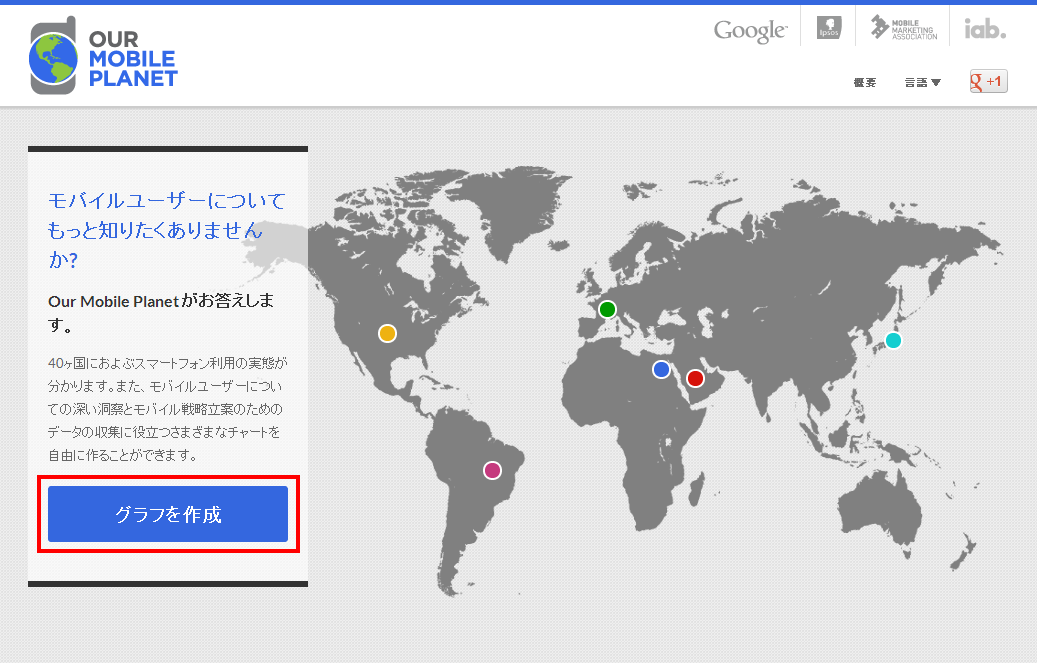Click the arrow next to 言語
The image size is (1037, 663).
click(x=936, y=83)
